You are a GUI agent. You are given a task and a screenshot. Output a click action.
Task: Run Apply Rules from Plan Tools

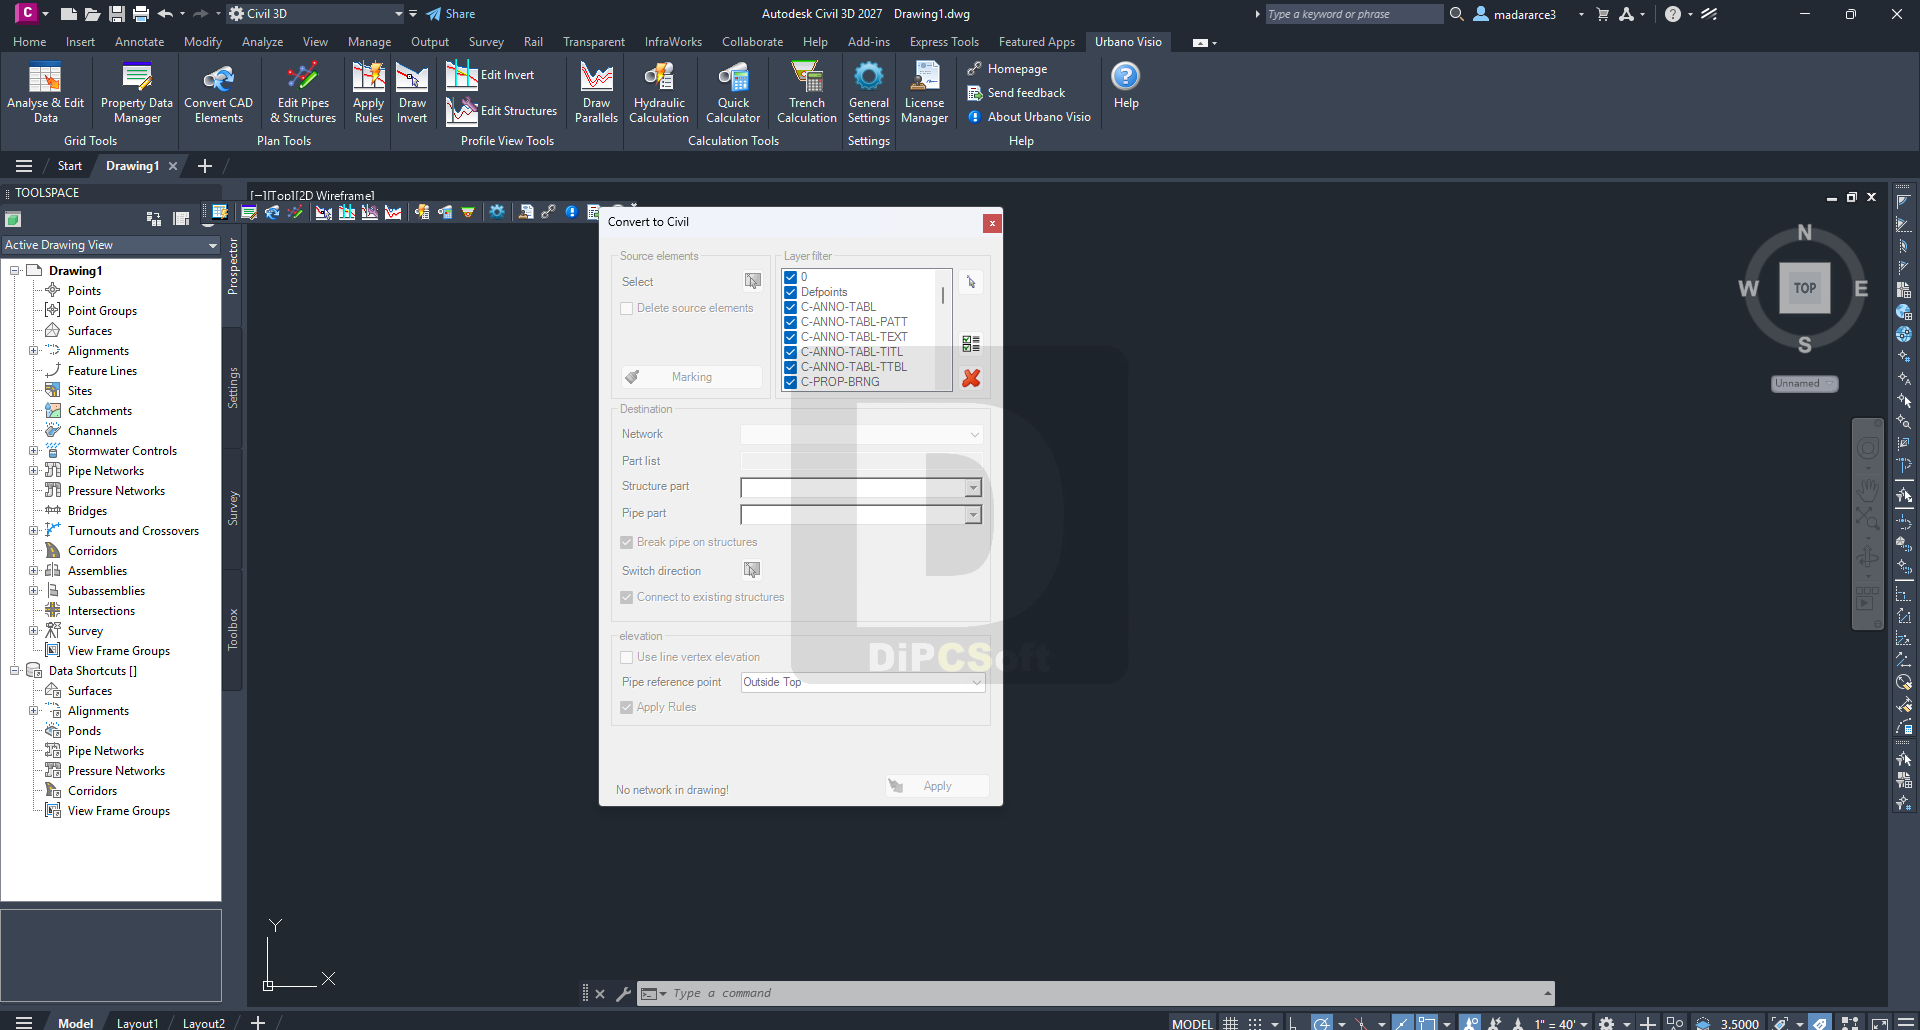pos(369,92)
